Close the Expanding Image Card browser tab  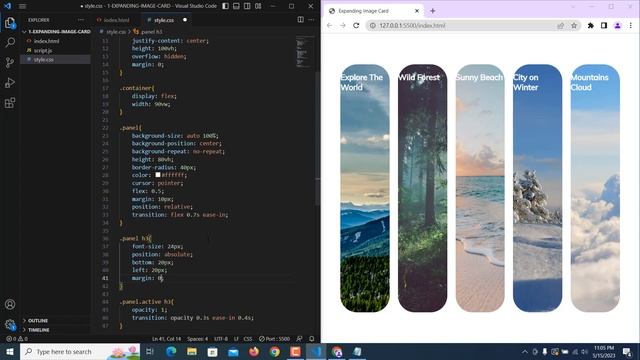pyautogui.click(x=417, y=11)
